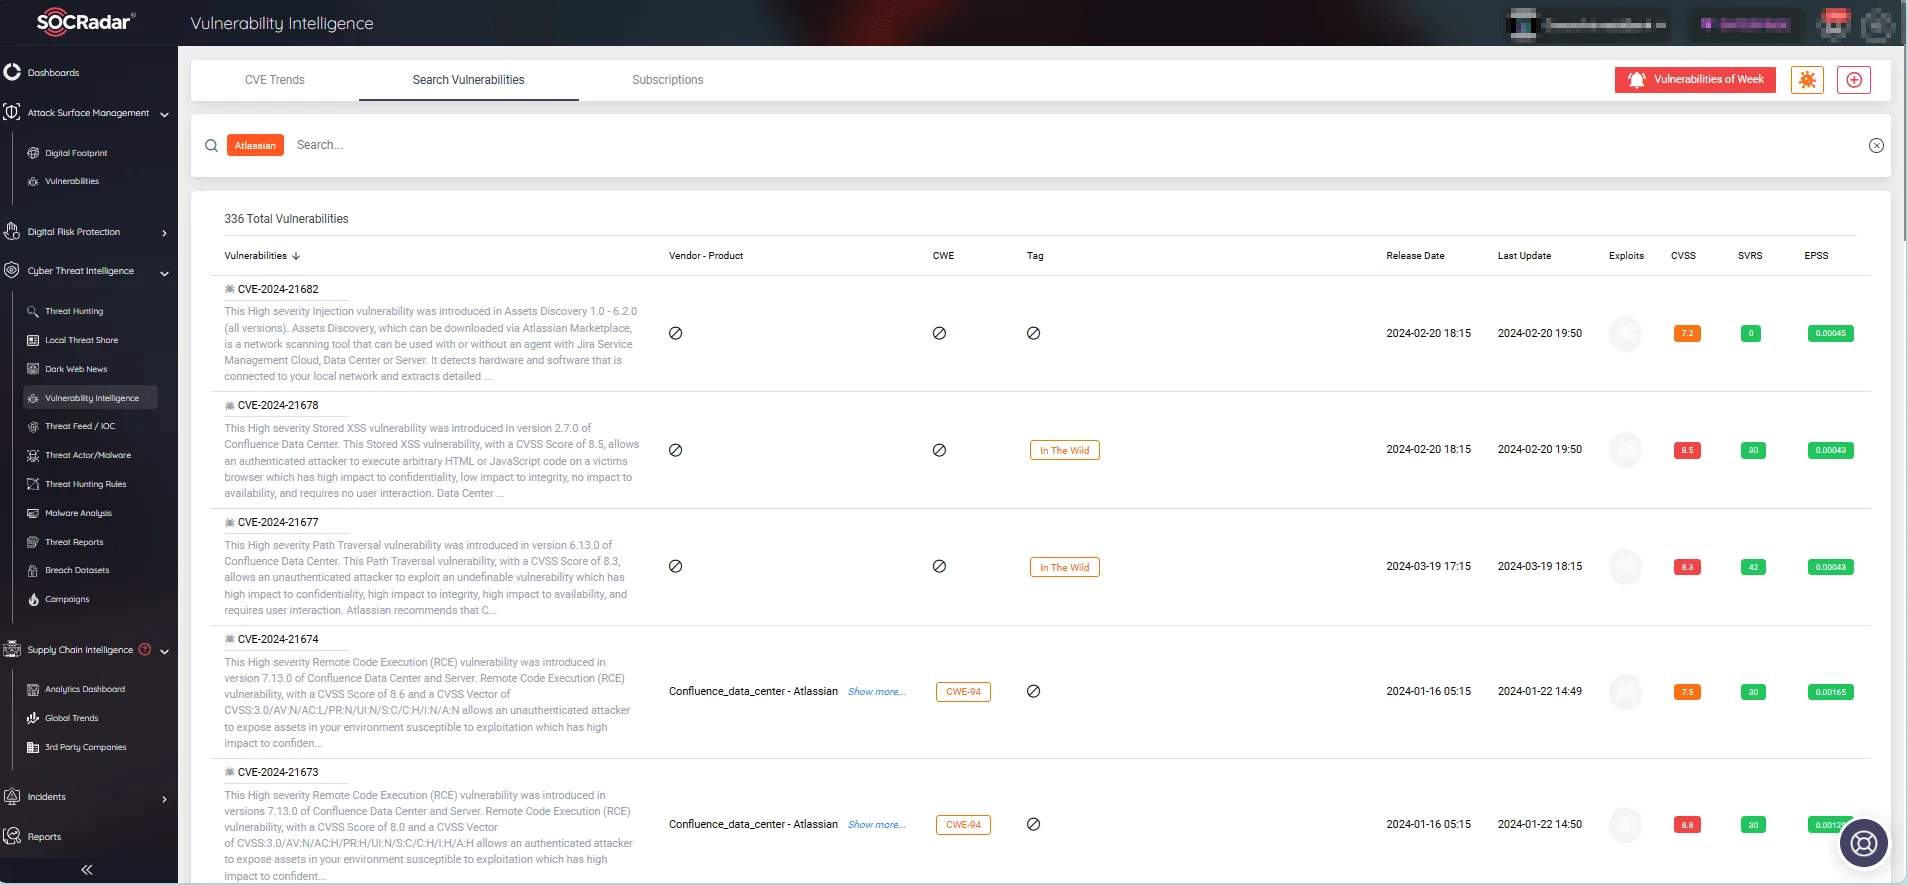Click the Release Date column header
Image resolution: width=1908 pixels, height=885 pixels.
pyautogui.click(x=1415, y=256)
